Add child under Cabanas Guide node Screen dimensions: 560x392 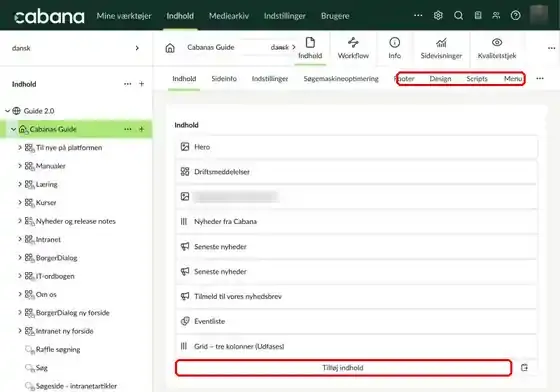[141, 129]
